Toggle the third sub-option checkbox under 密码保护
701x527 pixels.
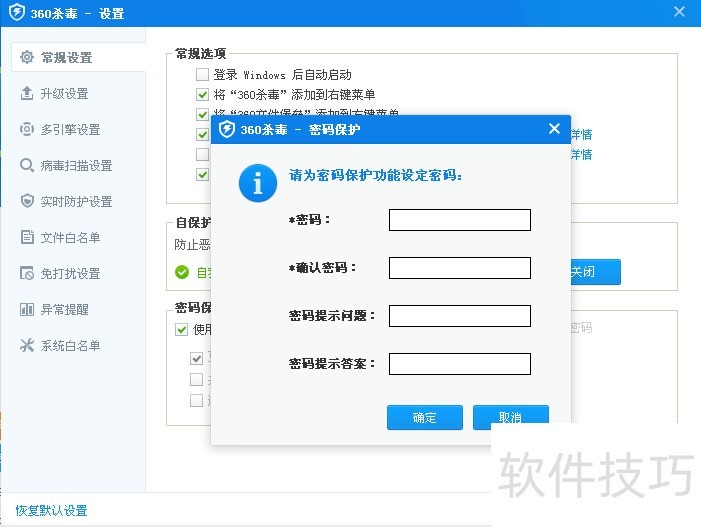tap(196, 400)
